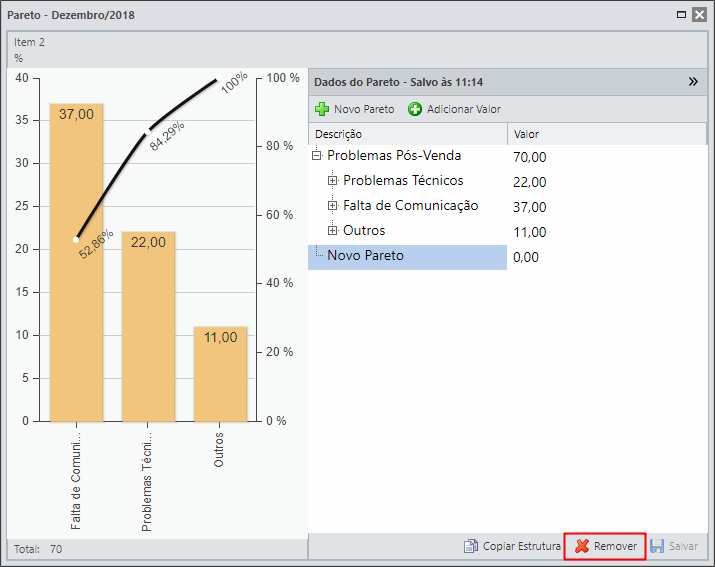
Task: Click the Dados do Pareto header title
Action: pyautogui.click(x=399, y=82)
